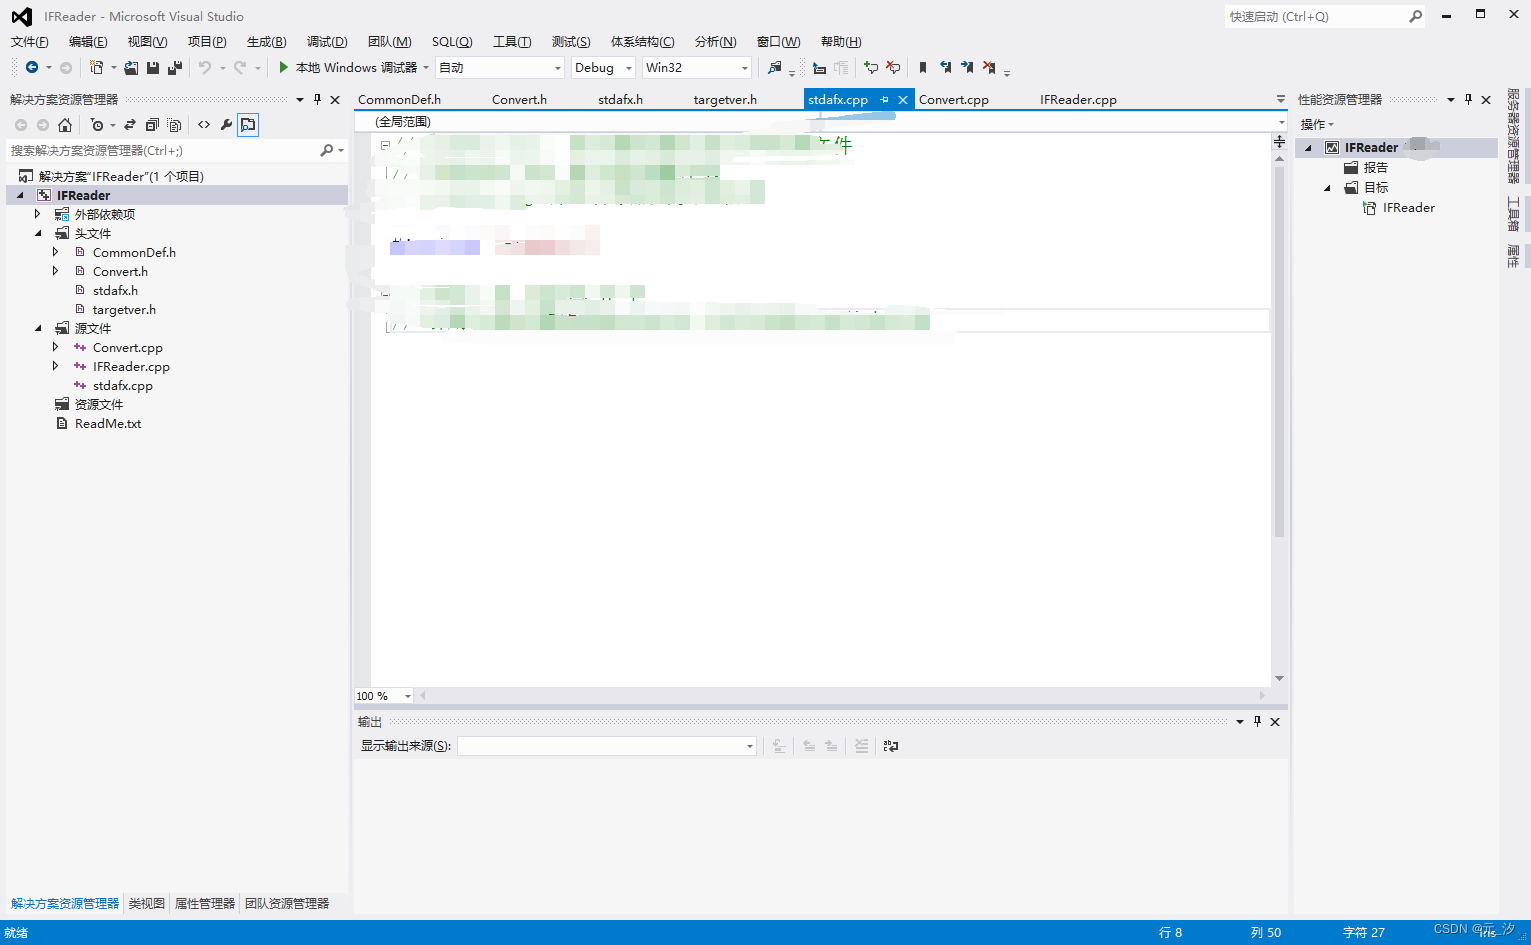Select ReadMe.txt in Solution Explorer

(x=107, y=423)
